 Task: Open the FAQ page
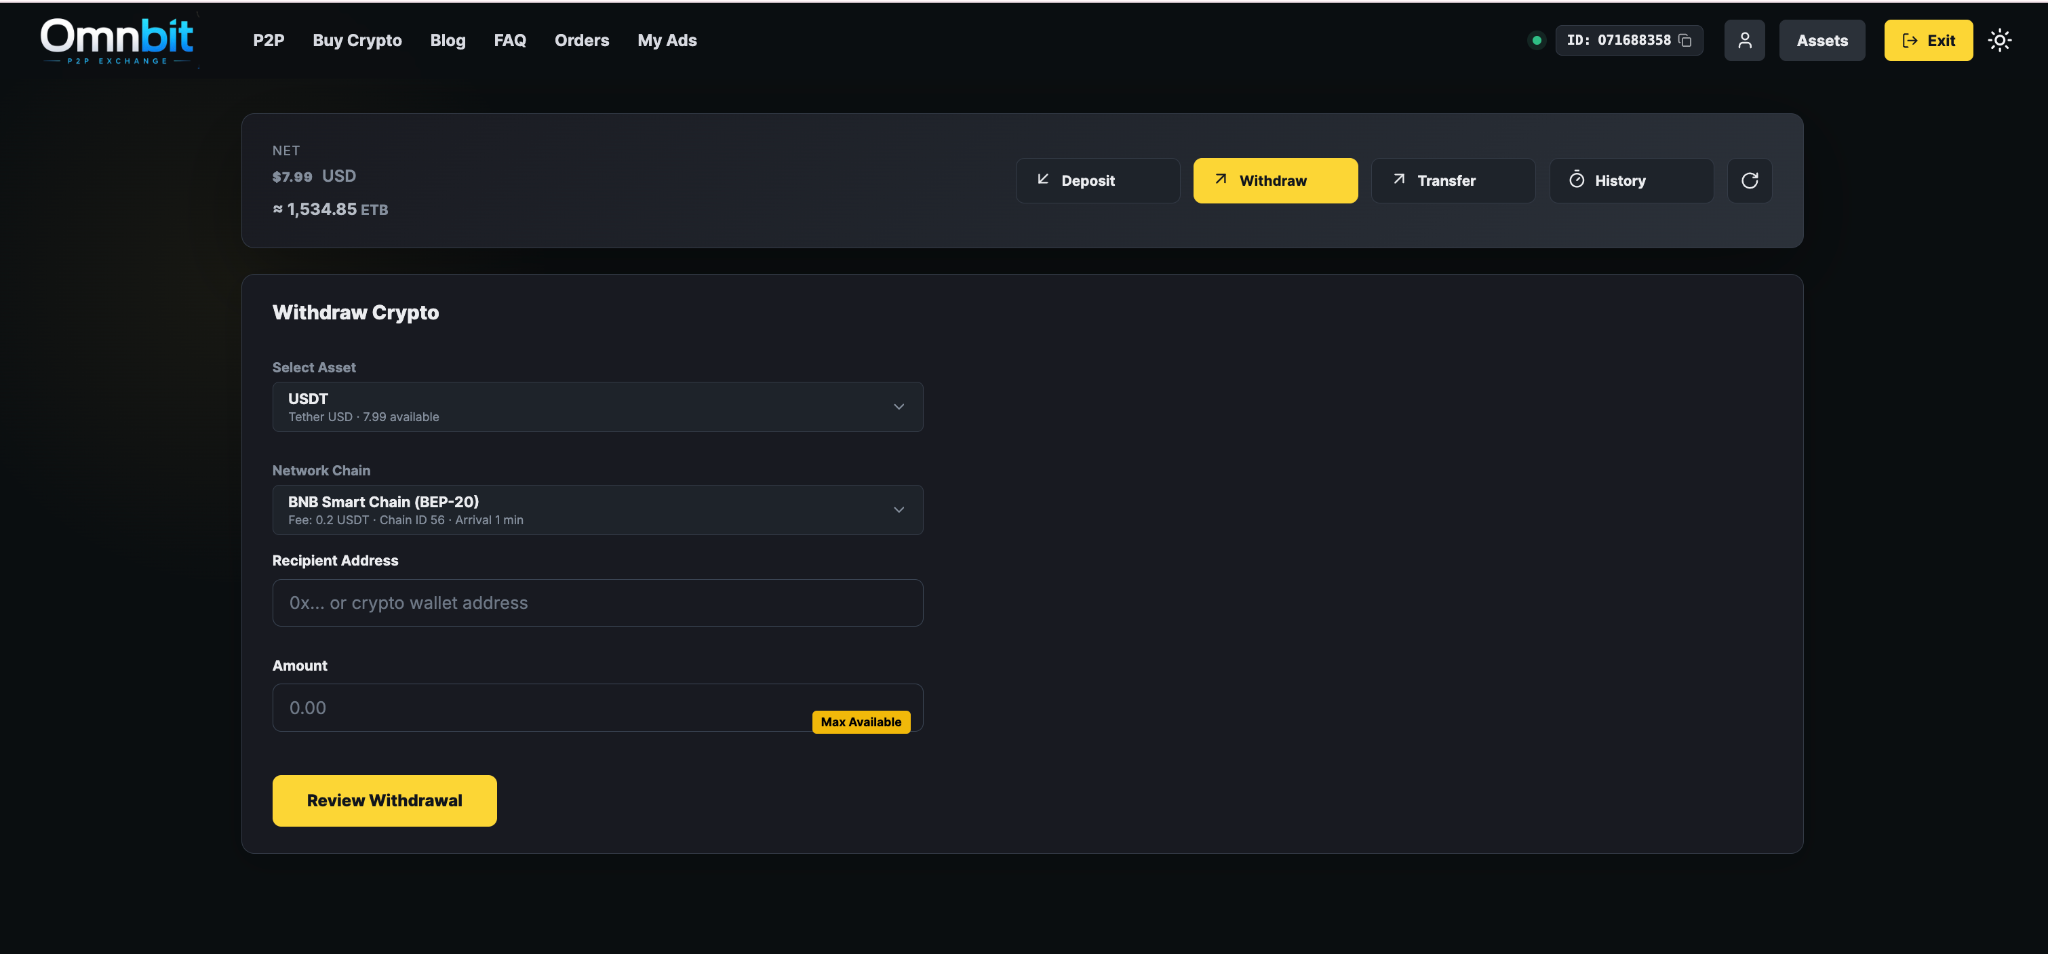(510, 40)
